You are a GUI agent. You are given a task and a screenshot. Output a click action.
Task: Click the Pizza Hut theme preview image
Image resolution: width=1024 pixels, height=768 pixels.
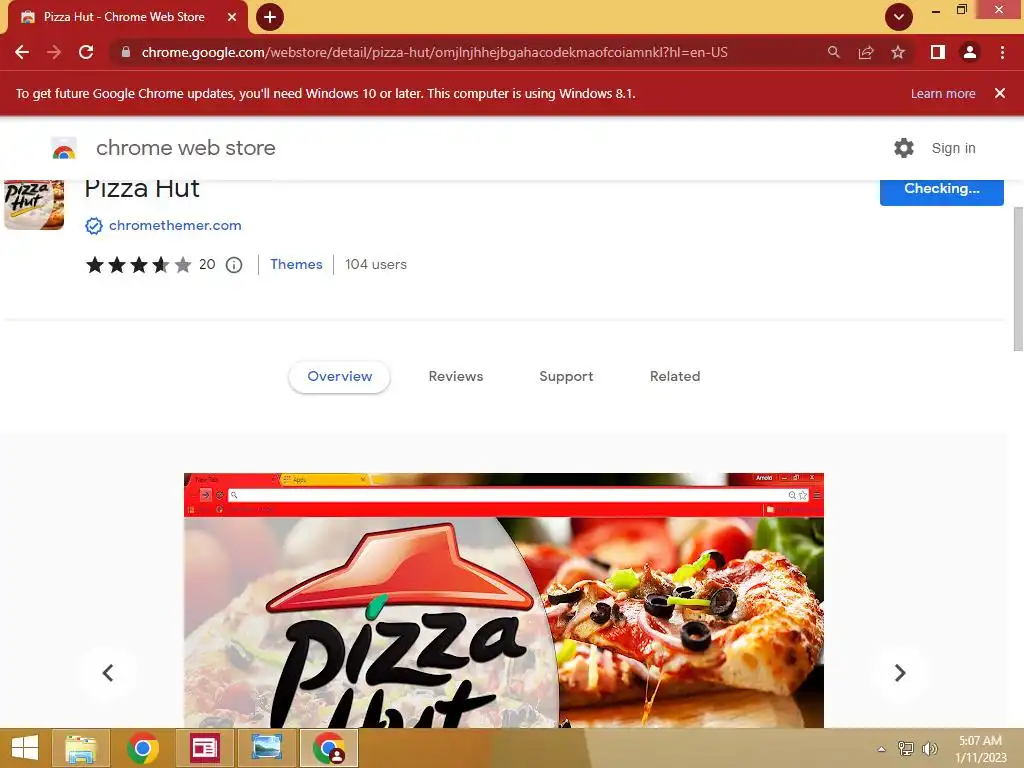click(x=504, y=600)
